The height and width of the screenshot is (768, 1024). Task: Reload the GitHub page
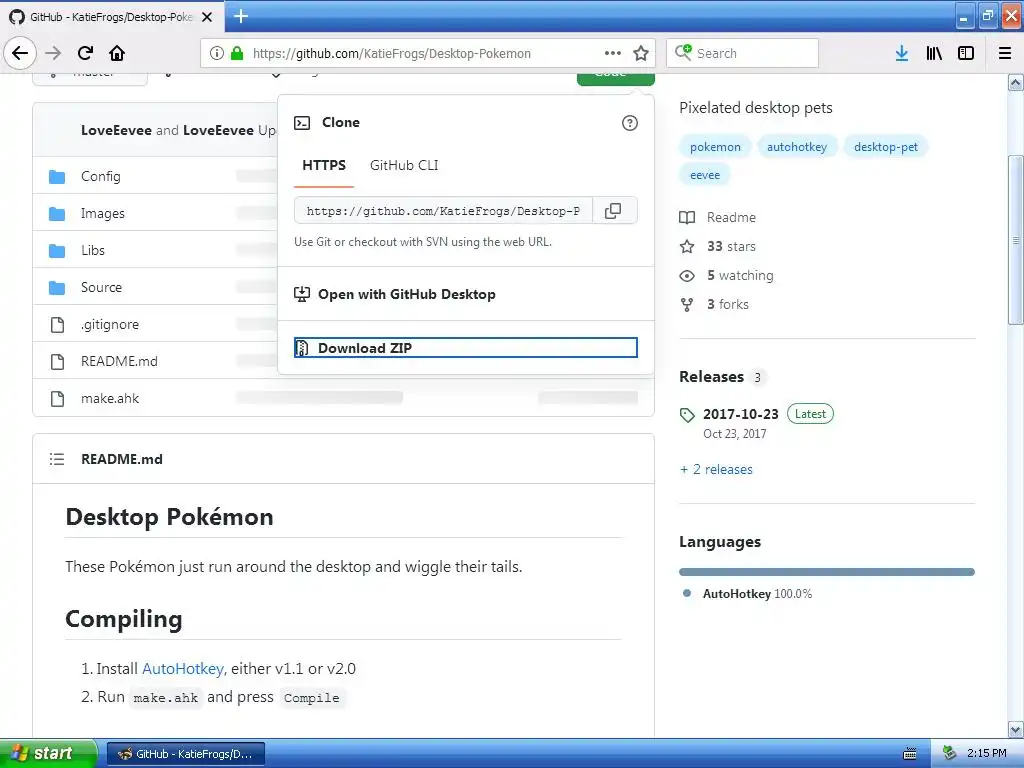[86, 53]
